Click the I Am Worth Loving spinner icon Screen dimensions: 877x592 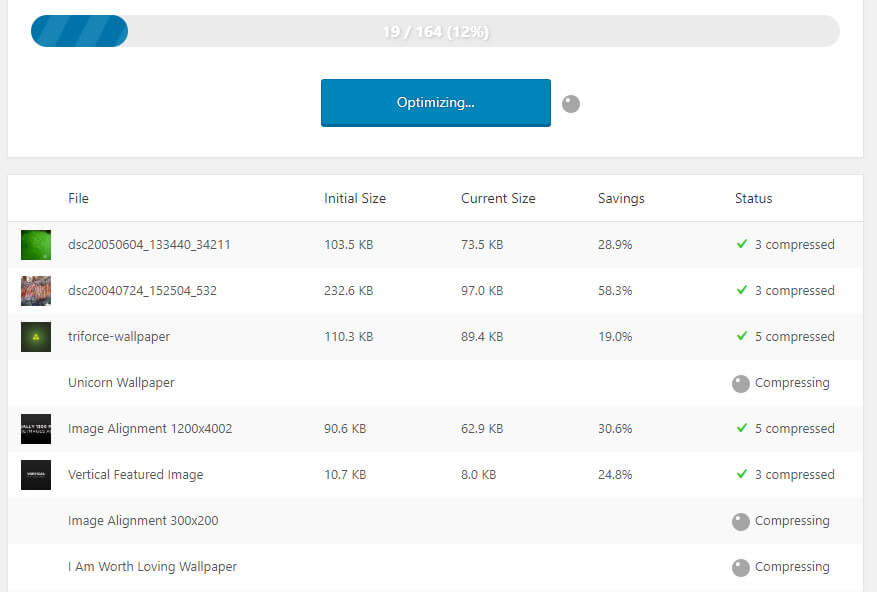click(741, 567)
